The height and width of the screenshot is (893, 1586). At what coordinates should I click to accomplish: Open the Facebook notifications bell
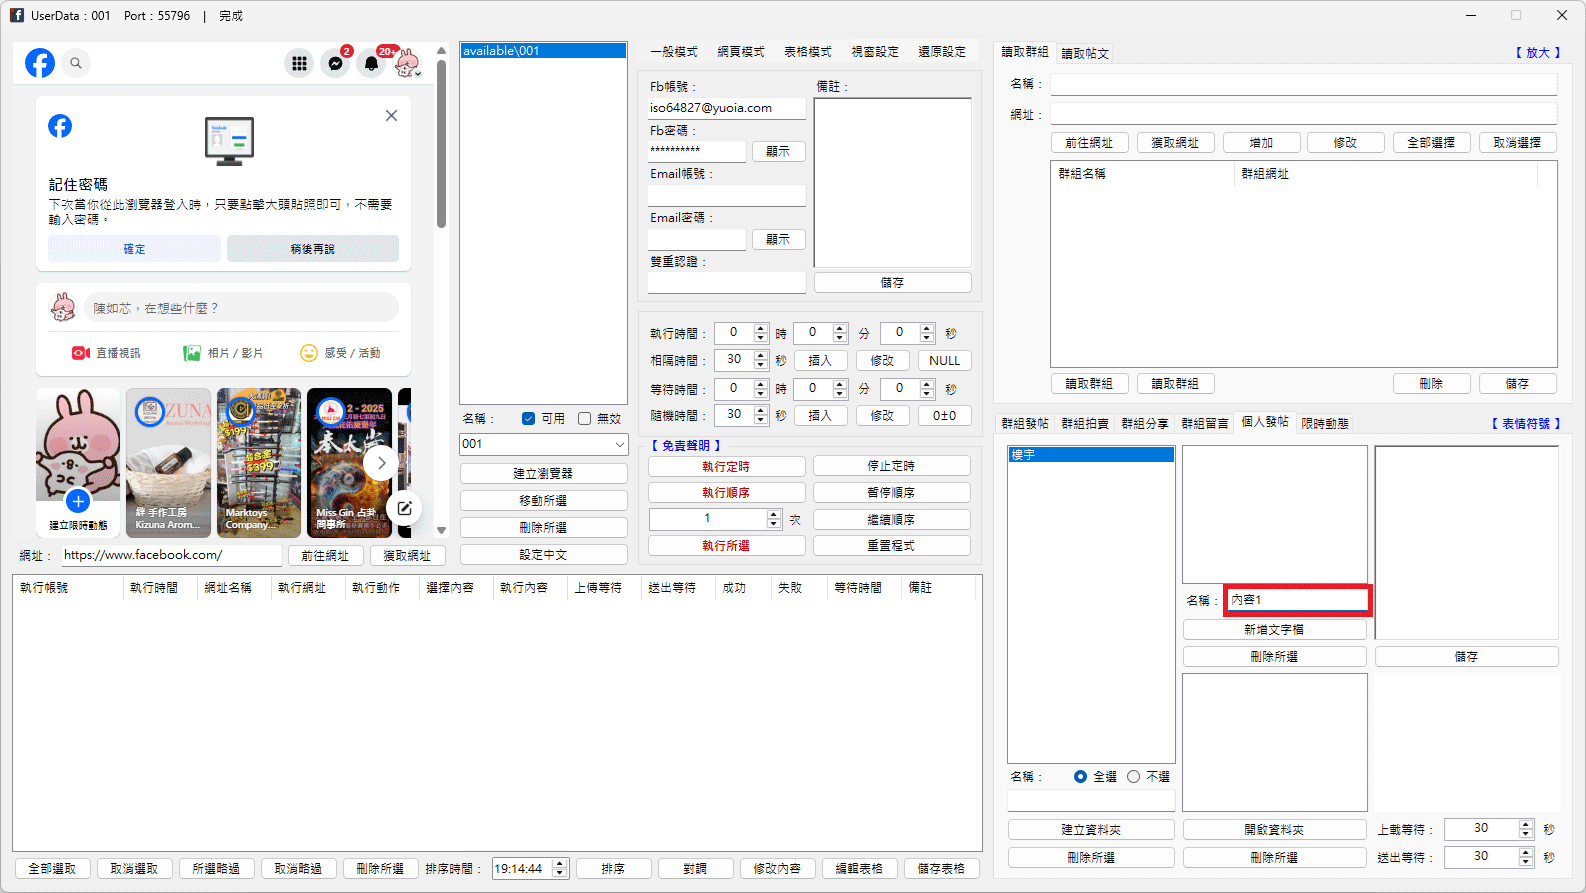371,63
